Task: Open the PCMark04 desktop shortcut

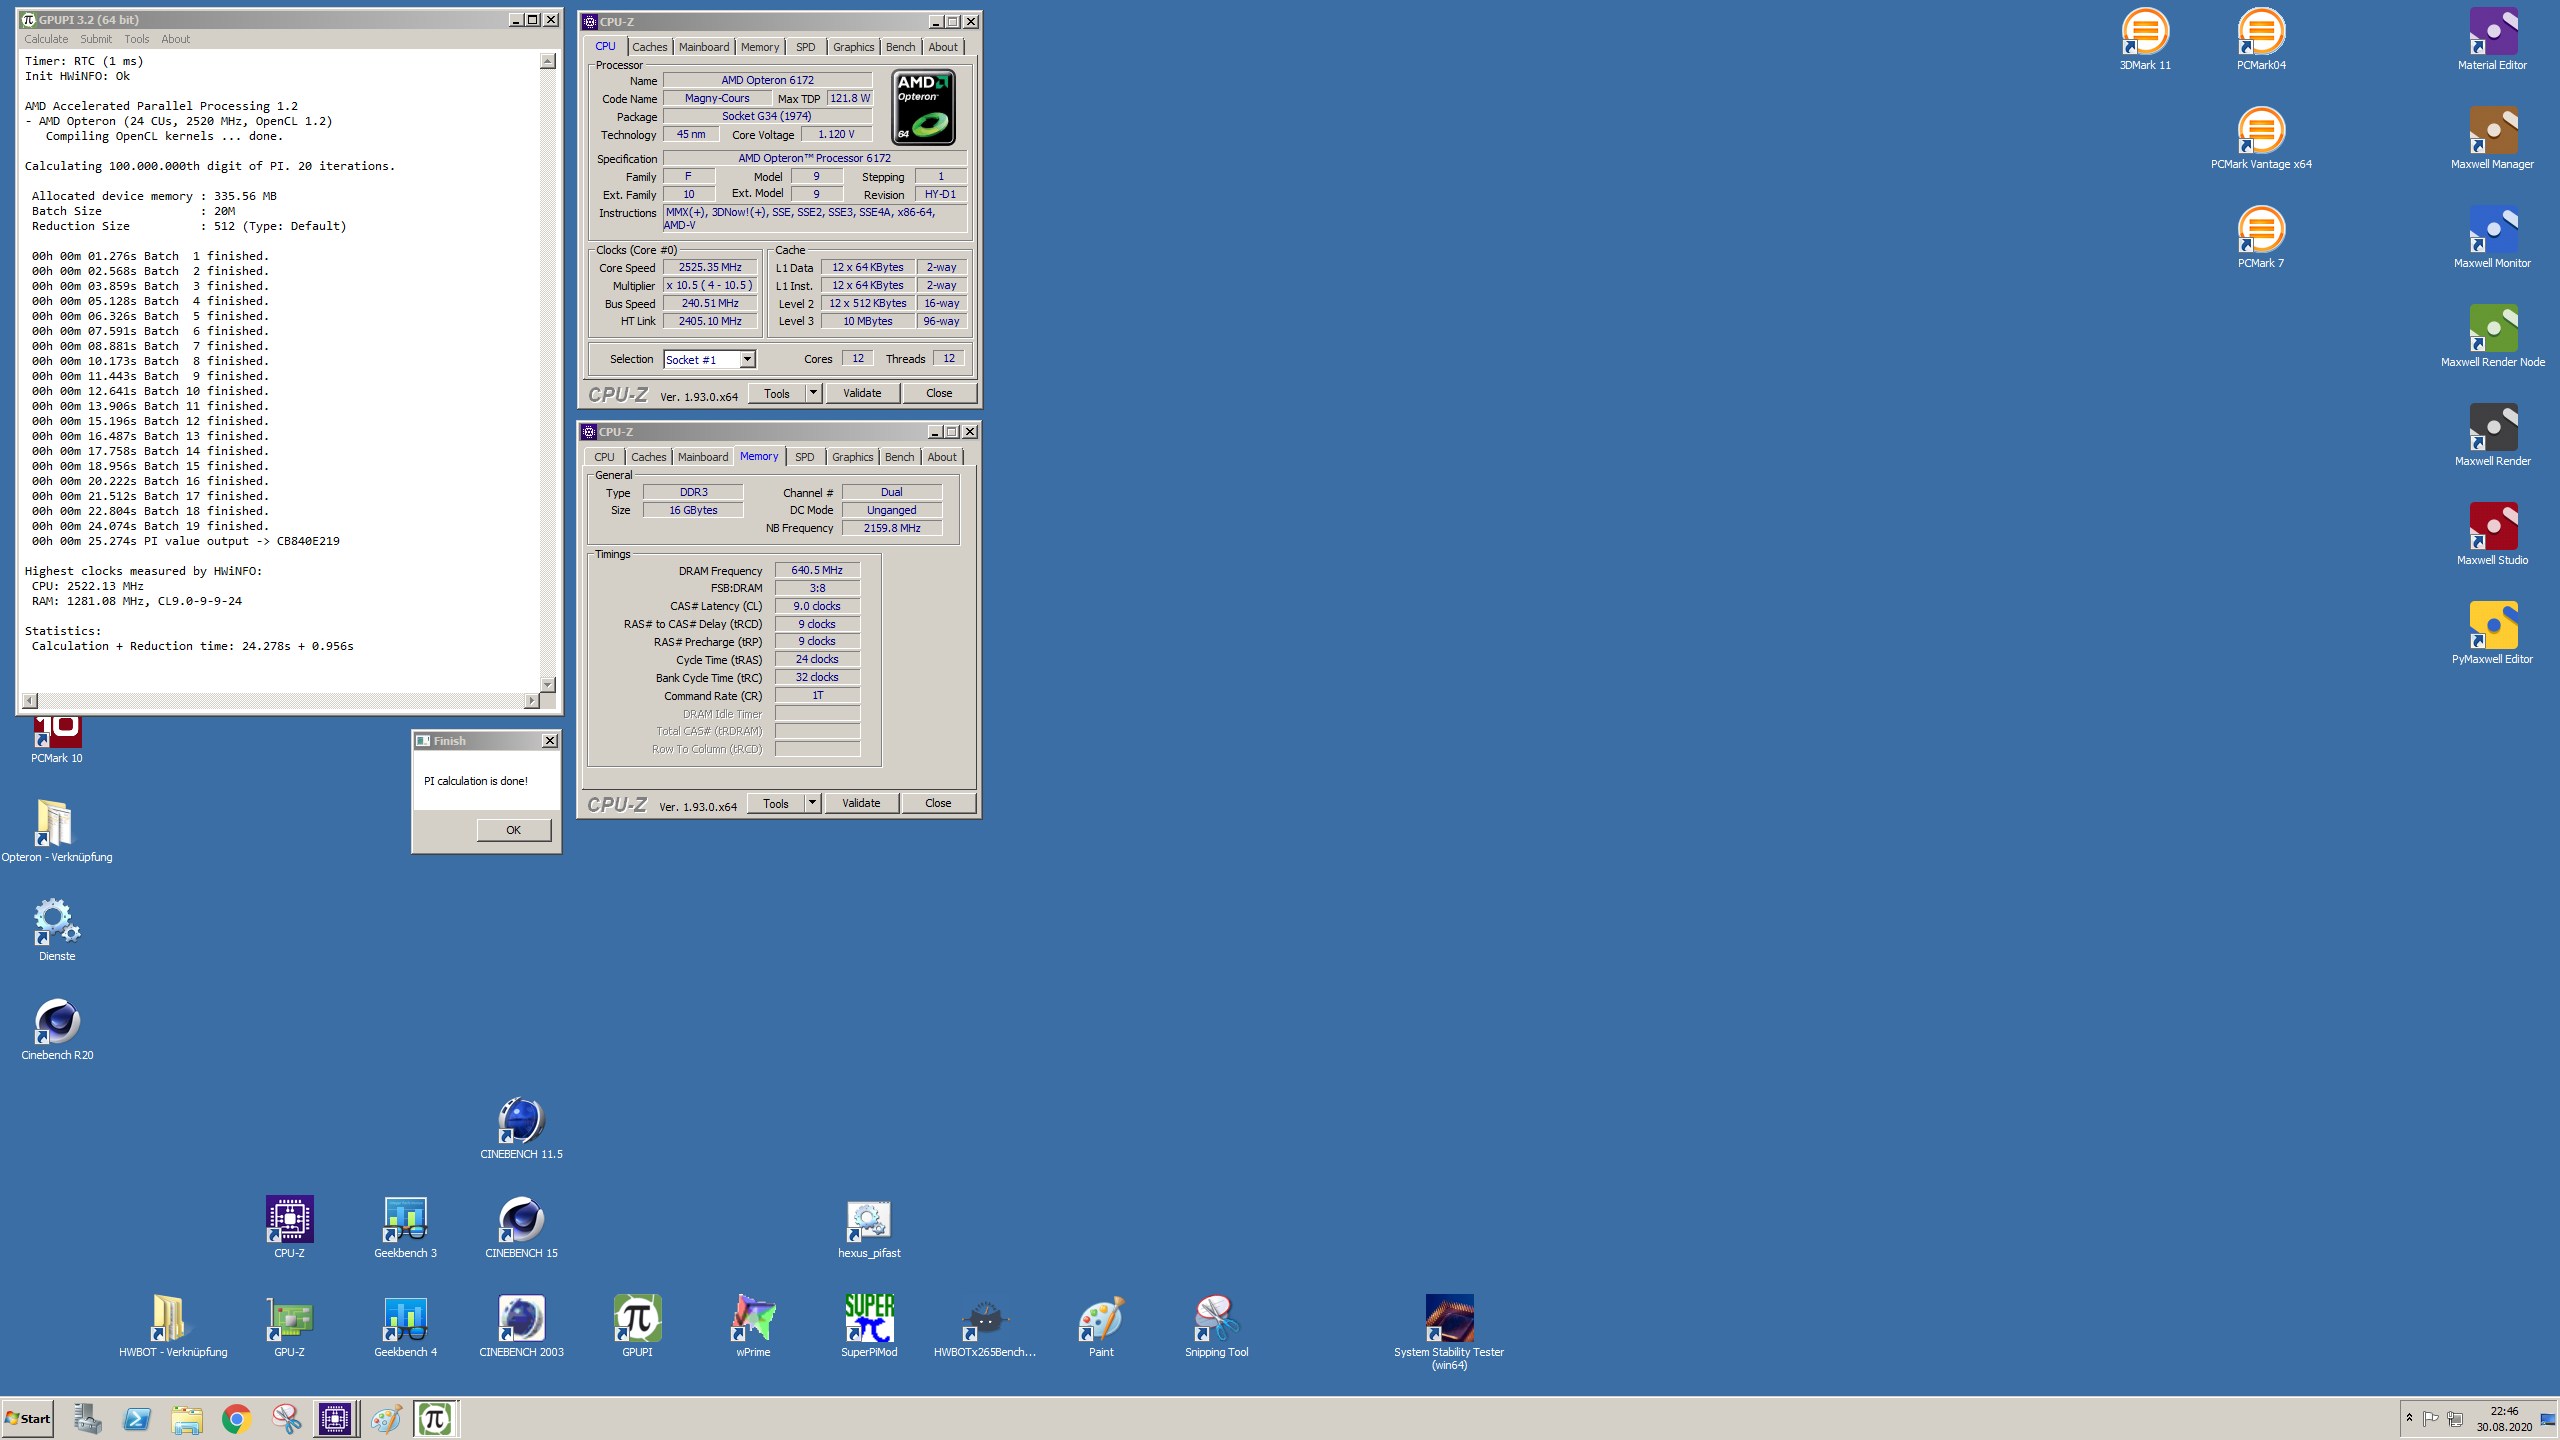Action: [x=2261, y=39]
